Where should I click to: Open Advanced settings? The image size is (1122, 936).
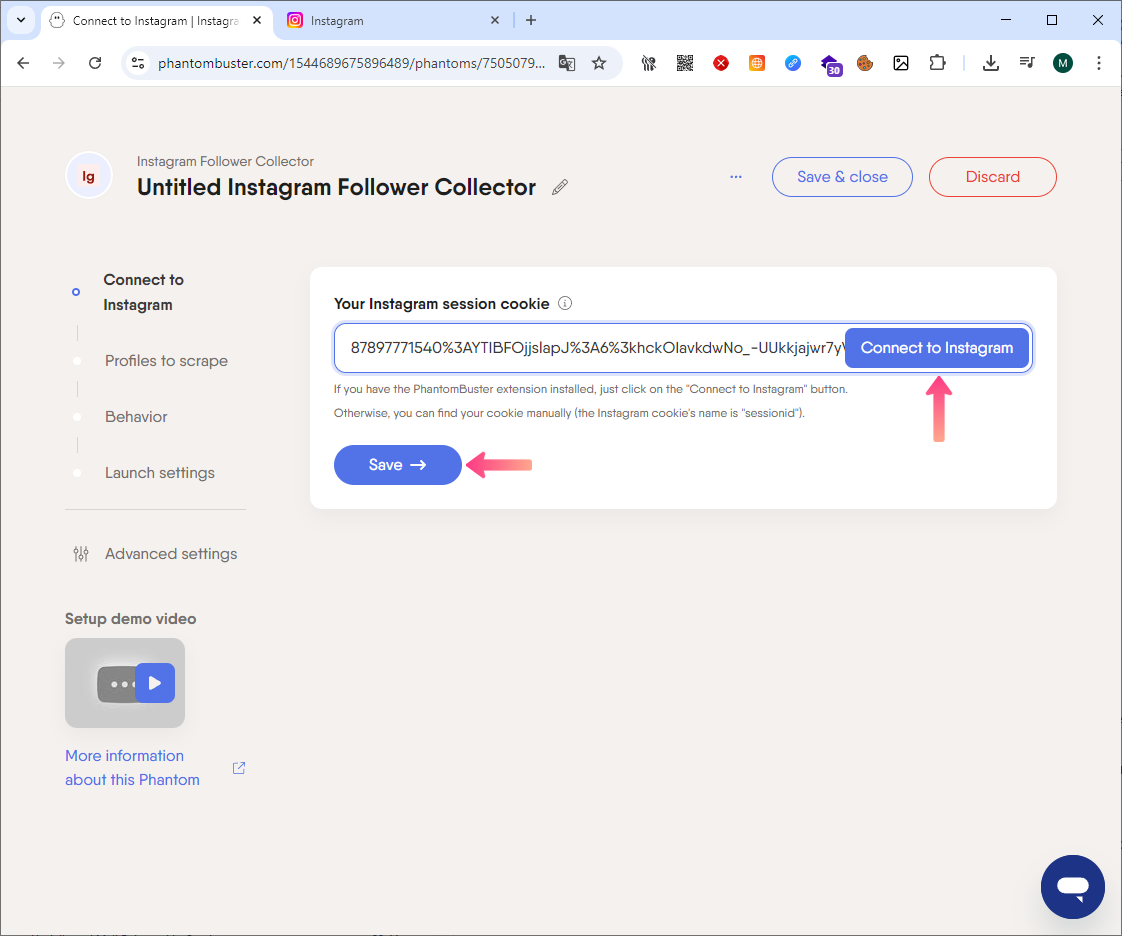pyautogui.click(x=171, y=554)
